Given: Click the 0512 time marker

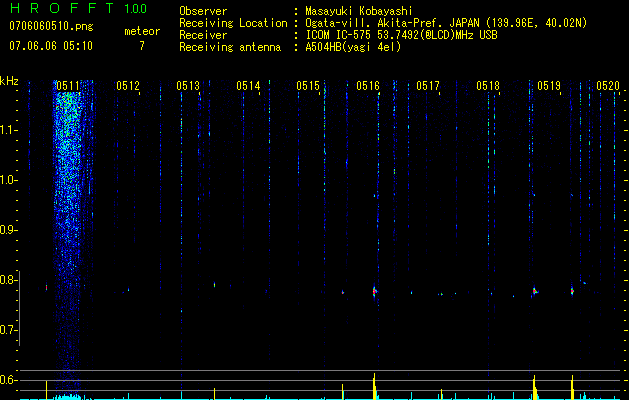Looking at the screenshot, I should (x=128, y=86).
